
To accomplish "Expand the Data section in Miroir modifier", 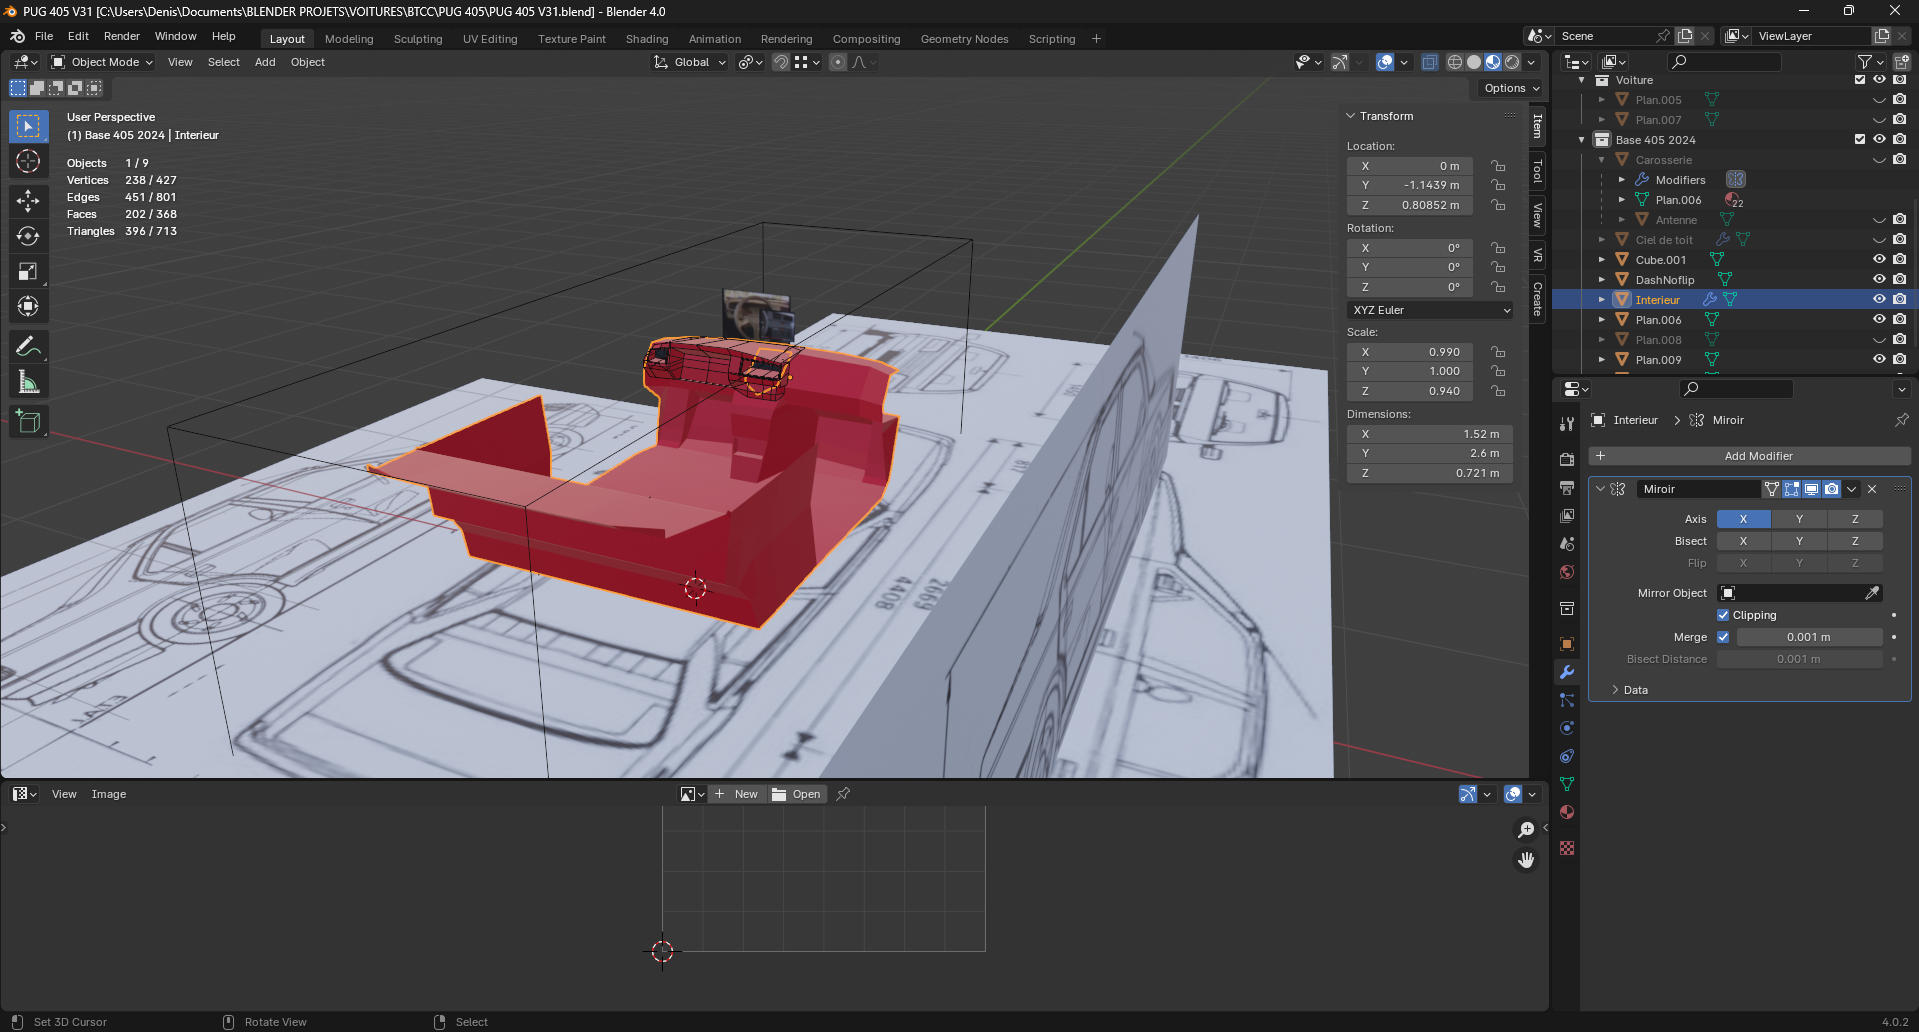I will click(x=1634, y=690).
